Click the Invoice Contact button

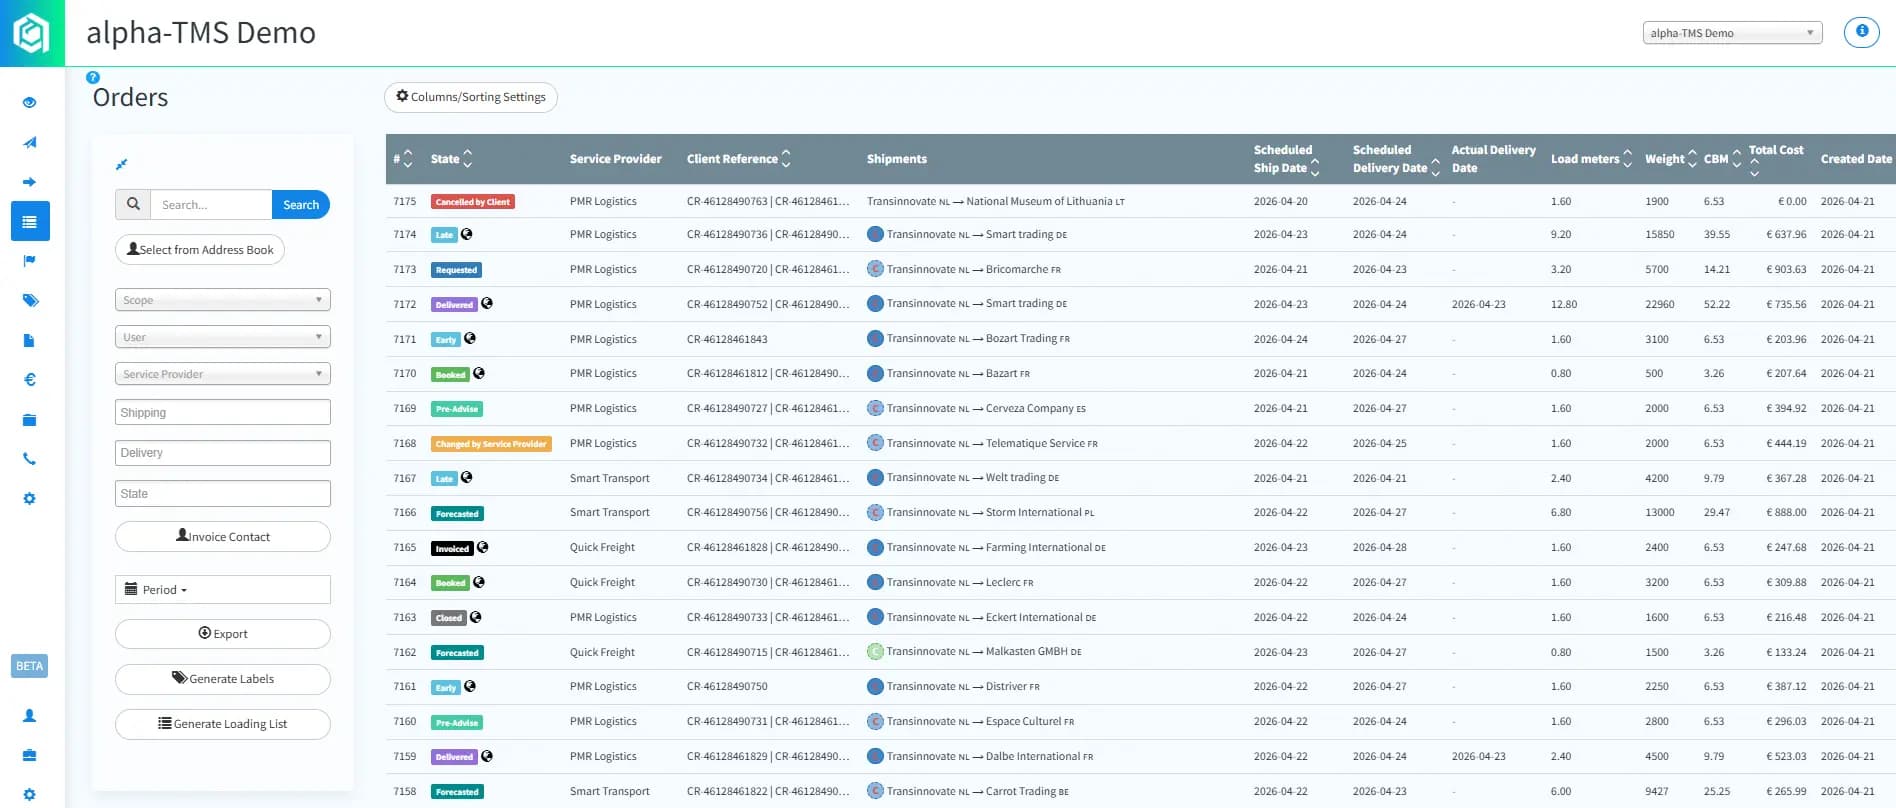coord(223,537)
